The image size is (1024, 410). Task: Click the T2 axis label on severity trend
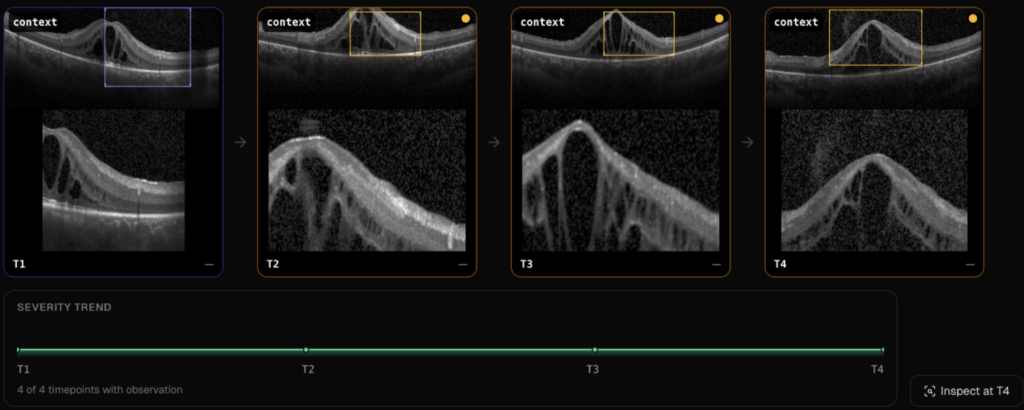[308, 370]
